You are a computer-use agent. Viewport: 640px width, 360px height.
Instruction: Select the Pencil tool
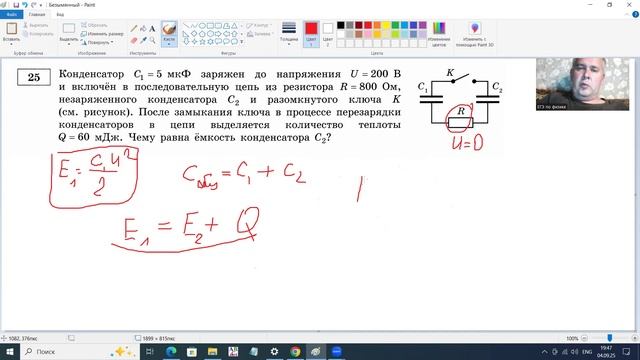pos(134,29)
